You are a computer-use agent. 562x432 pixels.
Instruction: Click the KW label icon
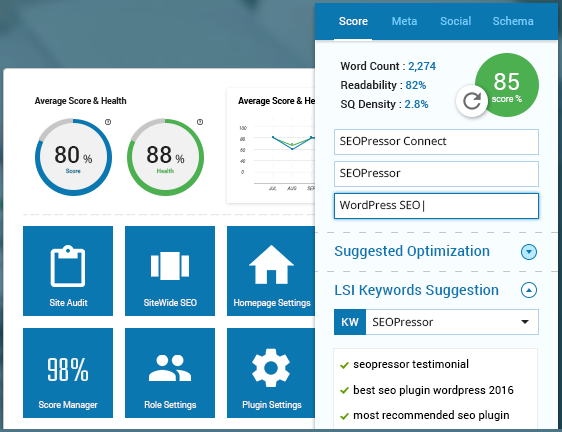350,322
